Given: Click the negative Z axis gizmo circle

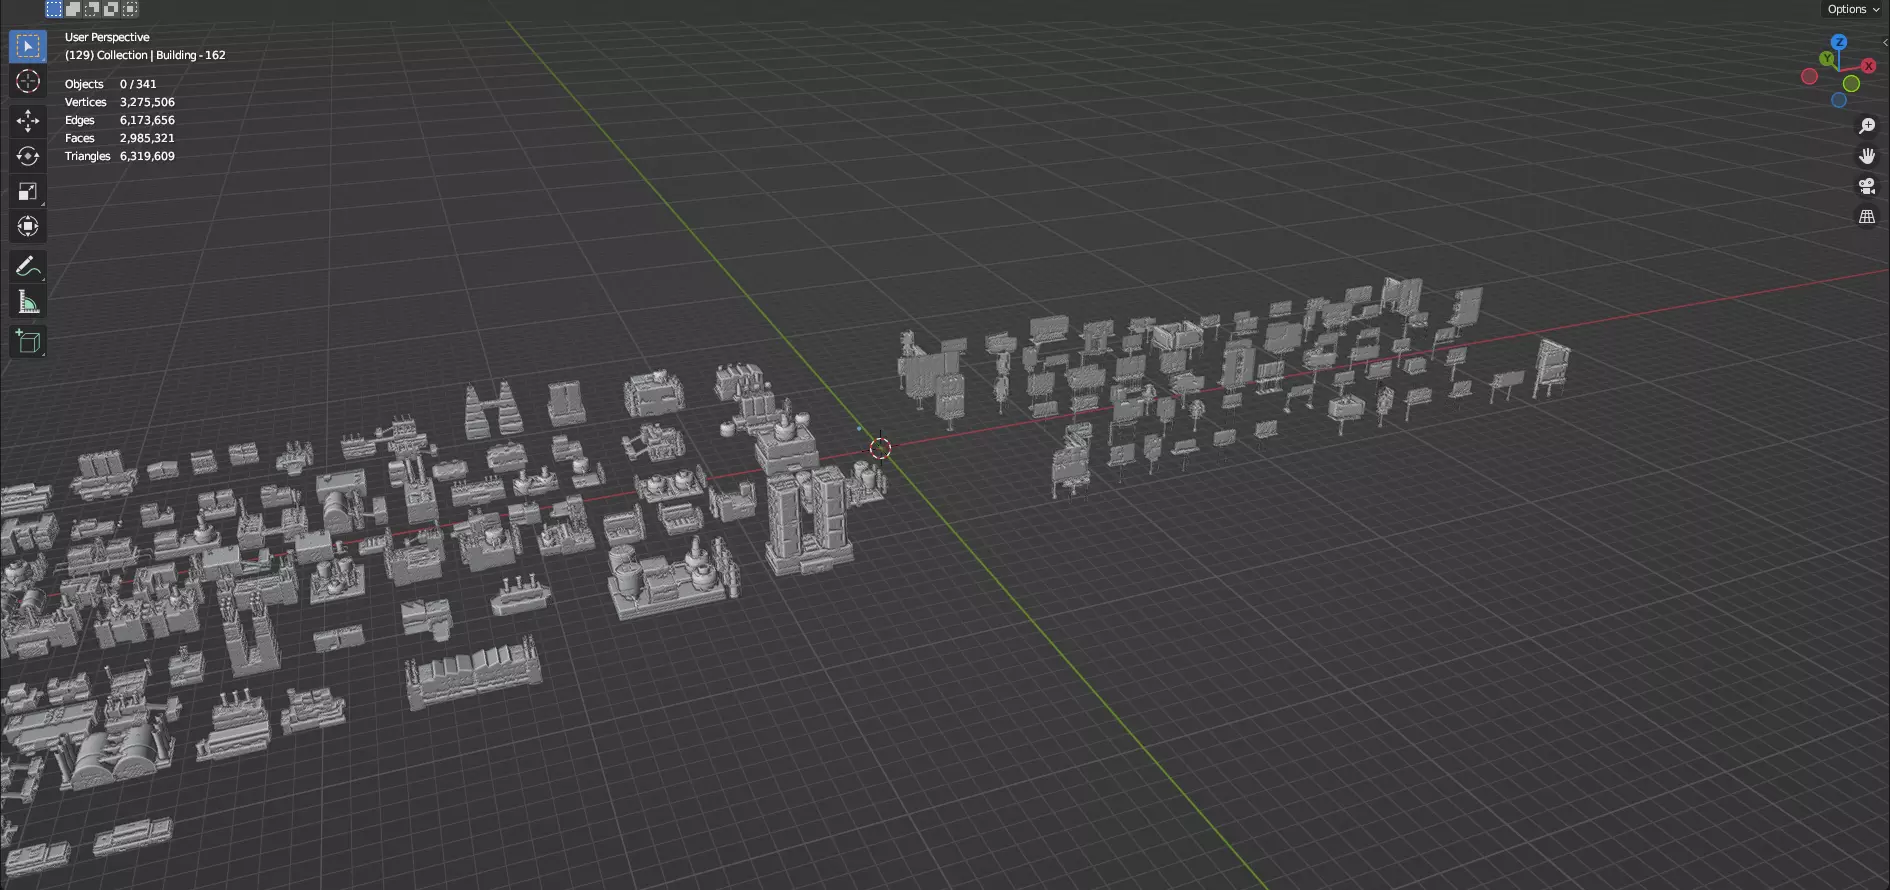Looking at the screenshot, I should pos(1838,100).
